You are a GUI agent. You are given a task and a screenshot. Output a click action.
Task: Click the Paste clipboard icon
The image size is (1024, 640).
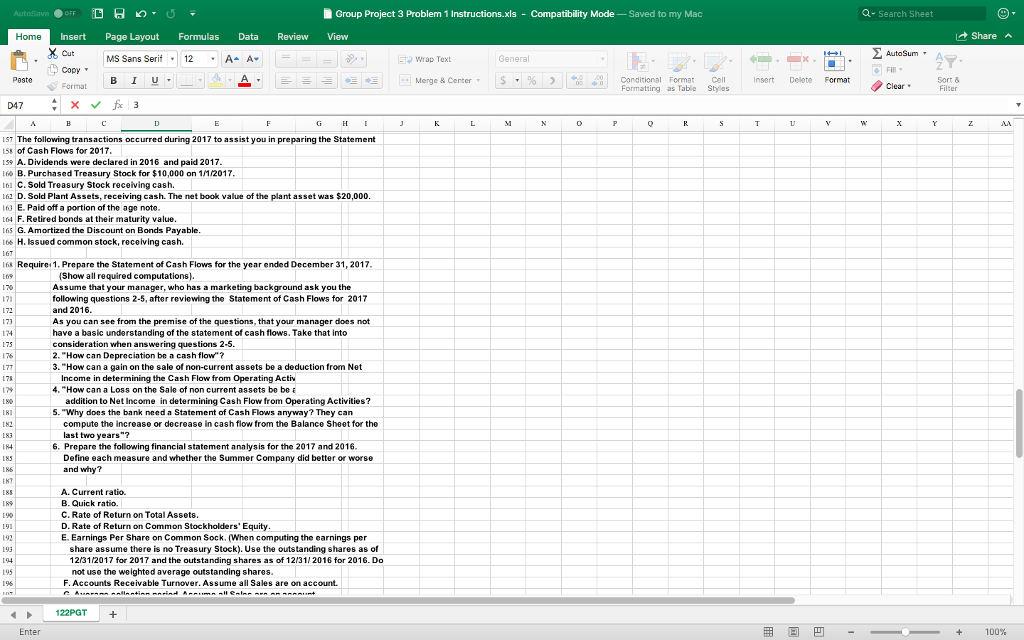(20, 62)
